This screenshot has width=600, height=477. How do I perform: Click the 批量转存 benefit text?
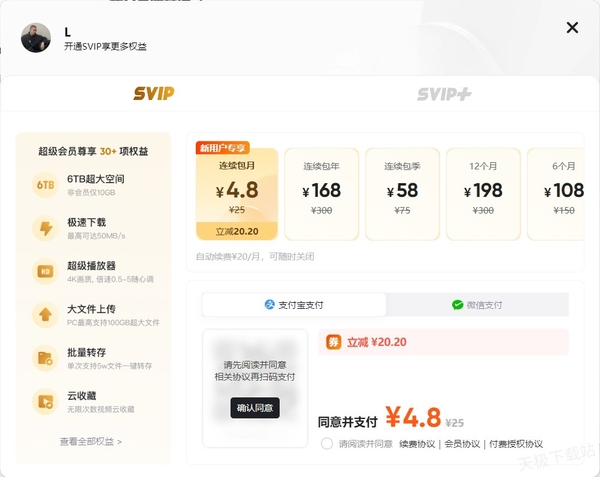click(x=86, y=352)
